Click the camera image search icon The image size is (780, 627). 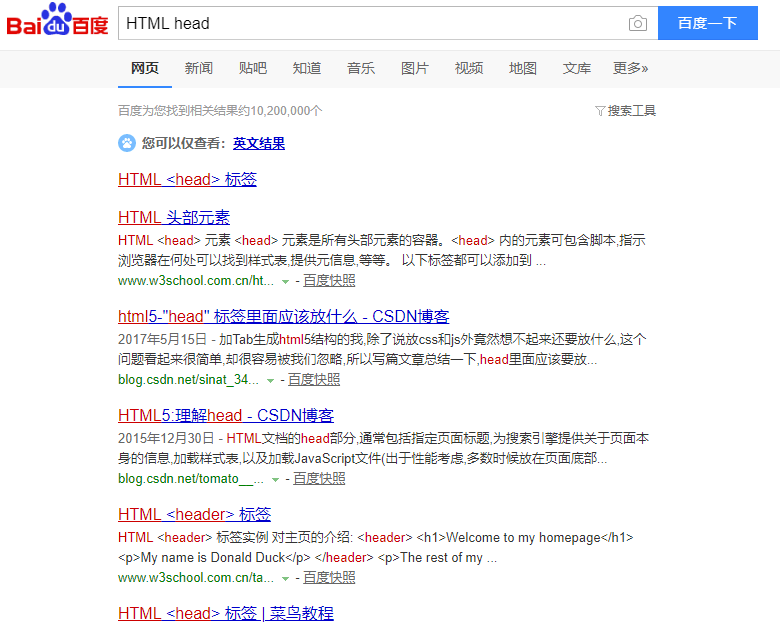637,24
